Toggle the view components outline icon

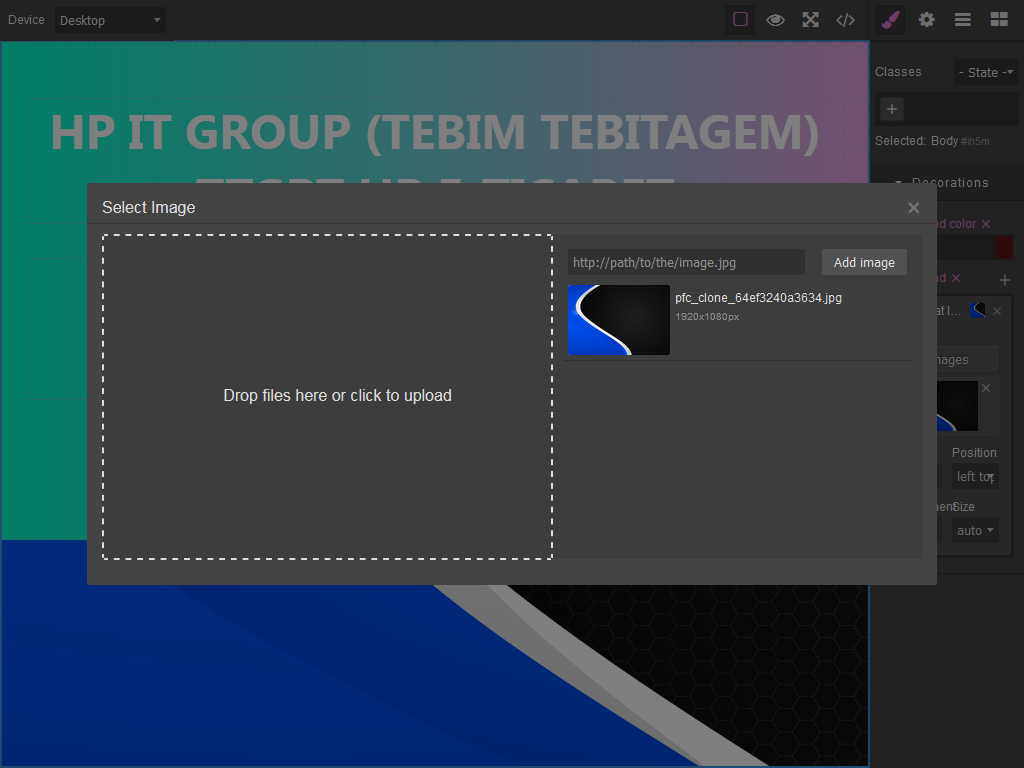pos(740,20)
